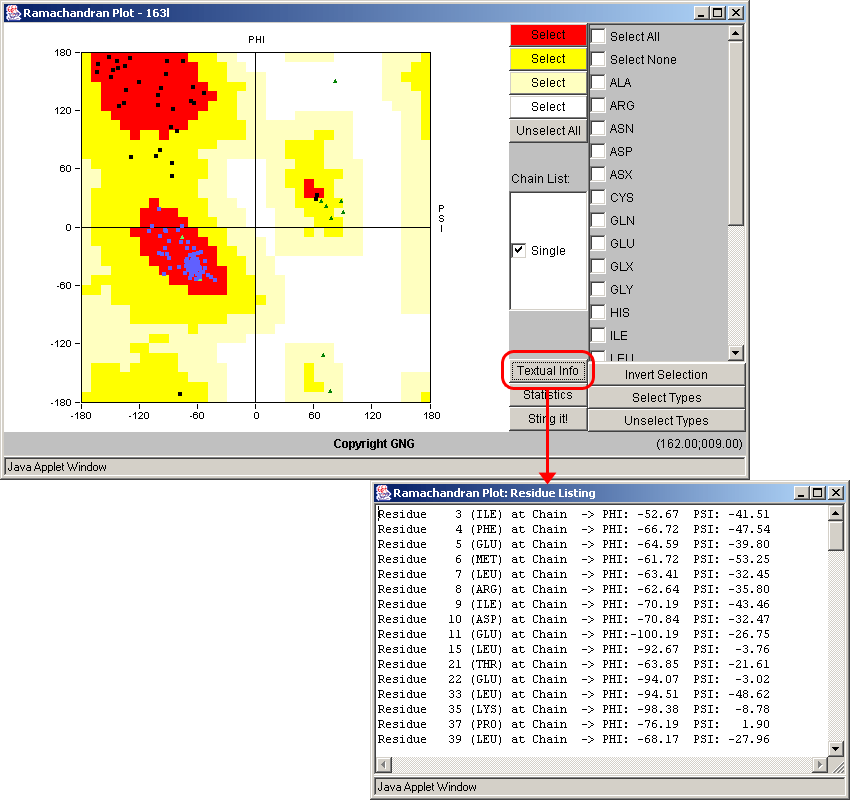The image size is (850, 800).
Task: Click the Residue 7 (LEU) line
Action: point(574,574)
